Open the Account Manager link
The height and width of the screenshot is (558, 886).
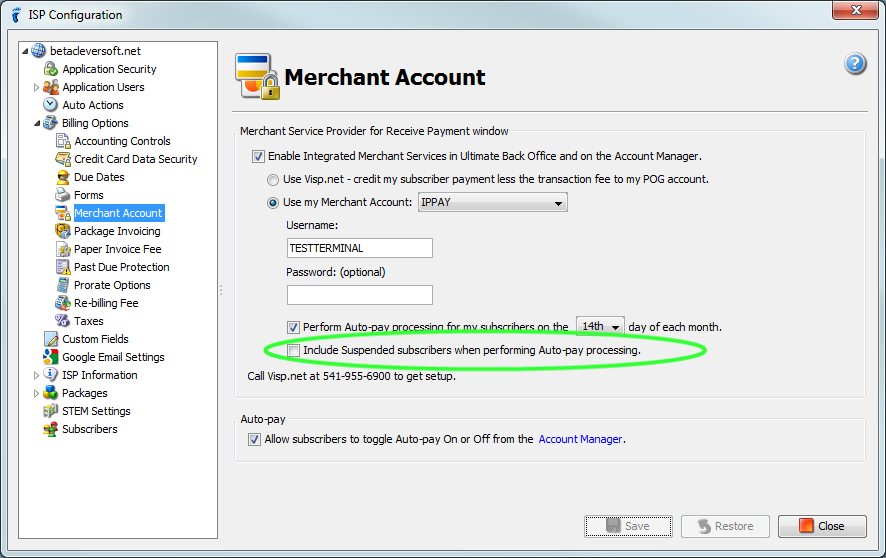pos(580,439)
